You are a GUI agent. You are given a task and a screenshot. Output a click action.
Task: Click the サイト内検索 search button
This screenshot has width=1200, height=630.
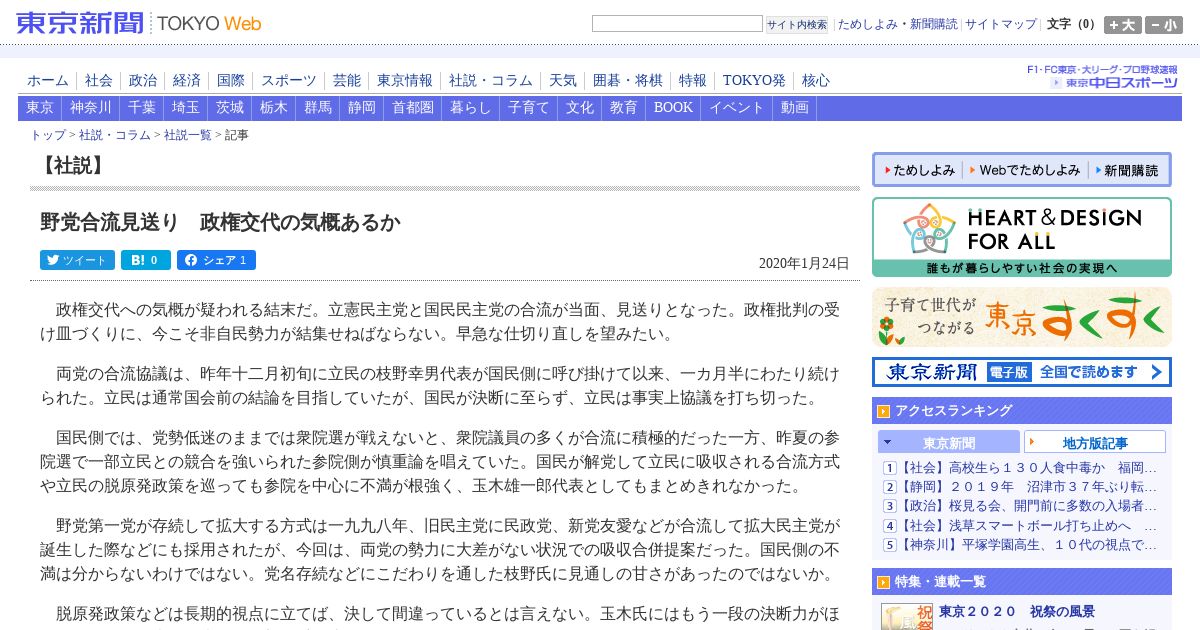(x=797, y=24)
